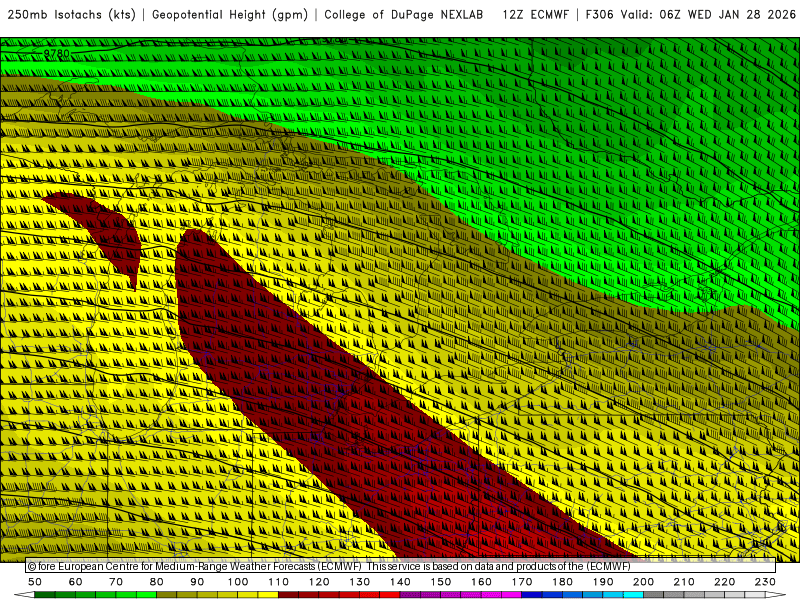Pick the gray swatch just right of 200

[654, 594]
